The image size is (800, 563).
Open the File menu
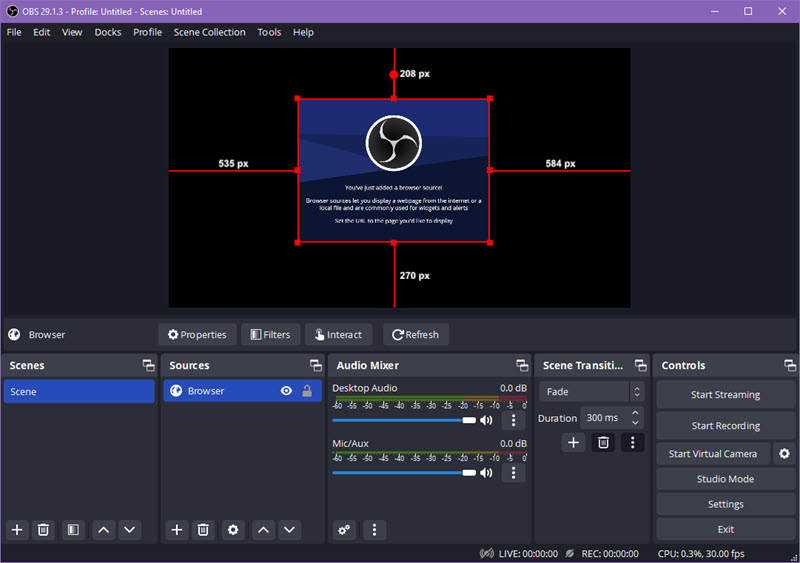click(x=14, y=32)
